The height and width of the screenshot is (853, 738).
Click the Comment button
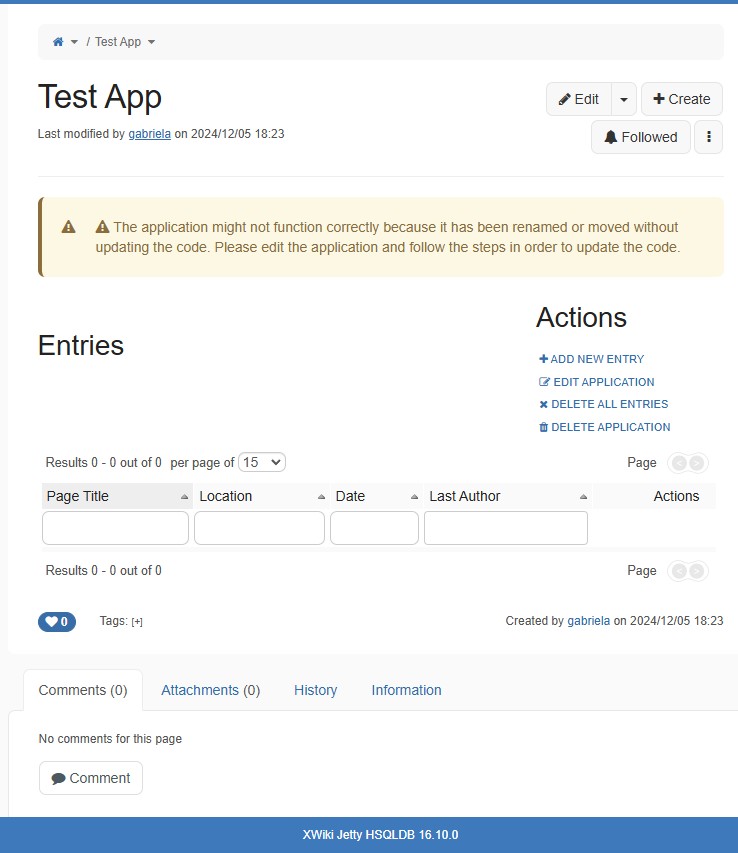(91, 778)
